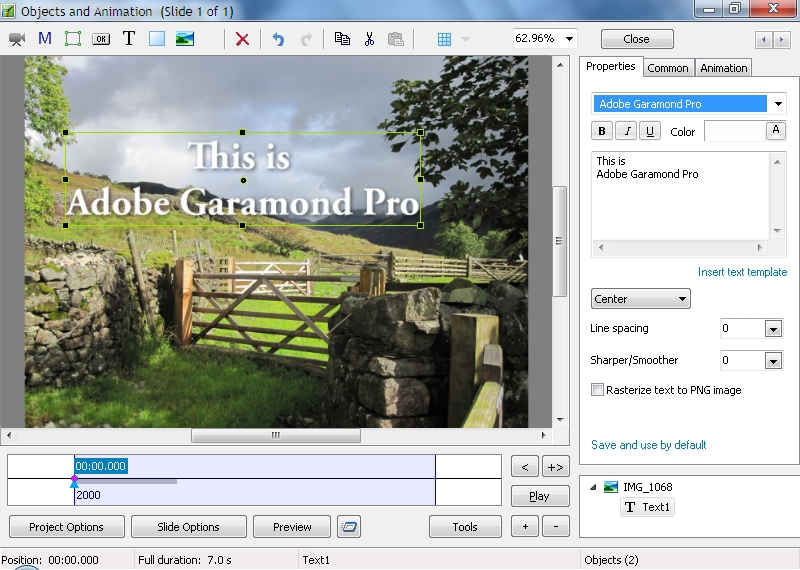Toggle bold text formatting
The image size is (800, 570).
[x=602, y=131]
